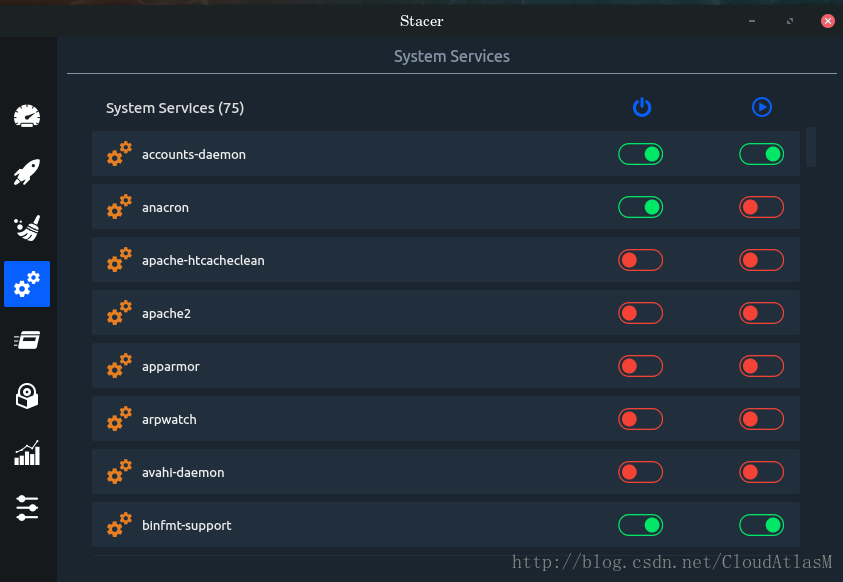
Task: Start apache2 with running toggle
Action: (761, 313)
